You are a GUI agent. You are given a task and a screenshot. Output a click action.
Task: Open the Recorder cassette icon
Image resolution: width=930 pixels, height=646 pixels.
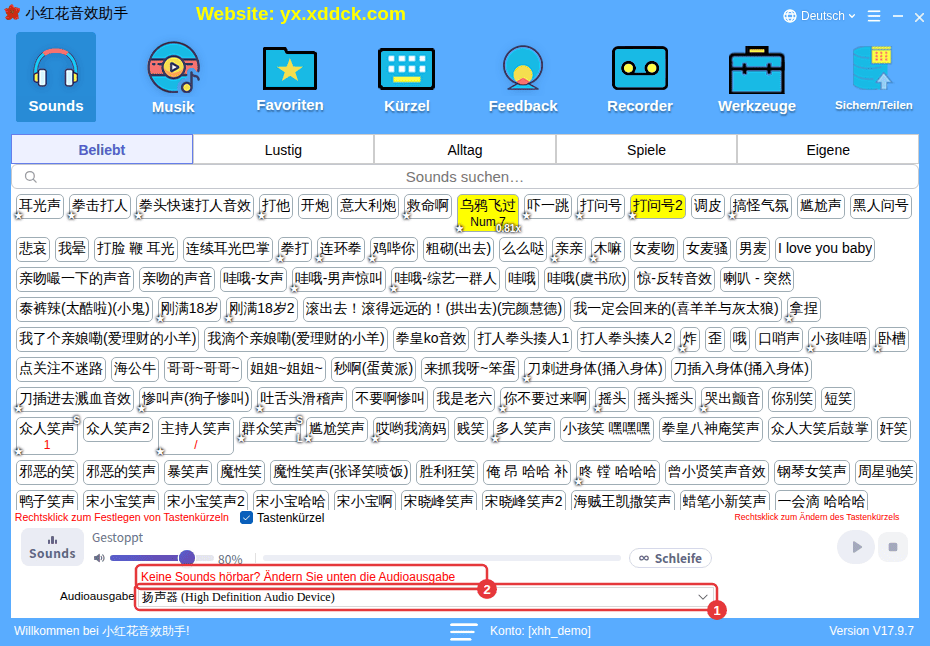[x=639, y=69]
